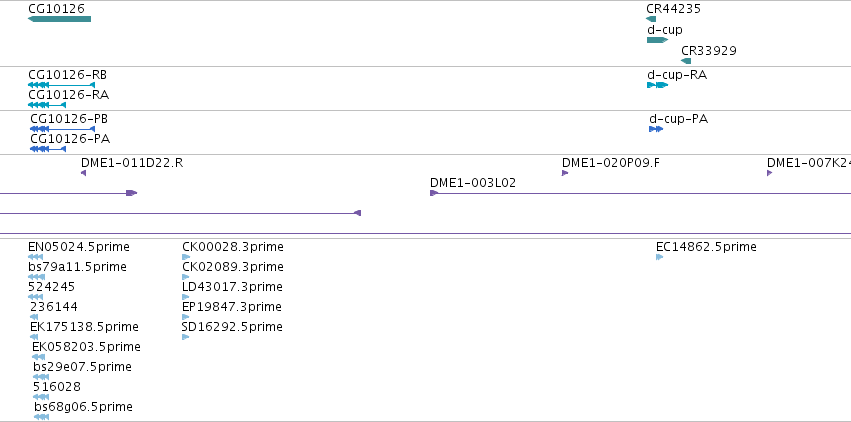Click the d-cup-PA protein glyph
The height and width of the screenshot is (422, 851).
(656, 129)
